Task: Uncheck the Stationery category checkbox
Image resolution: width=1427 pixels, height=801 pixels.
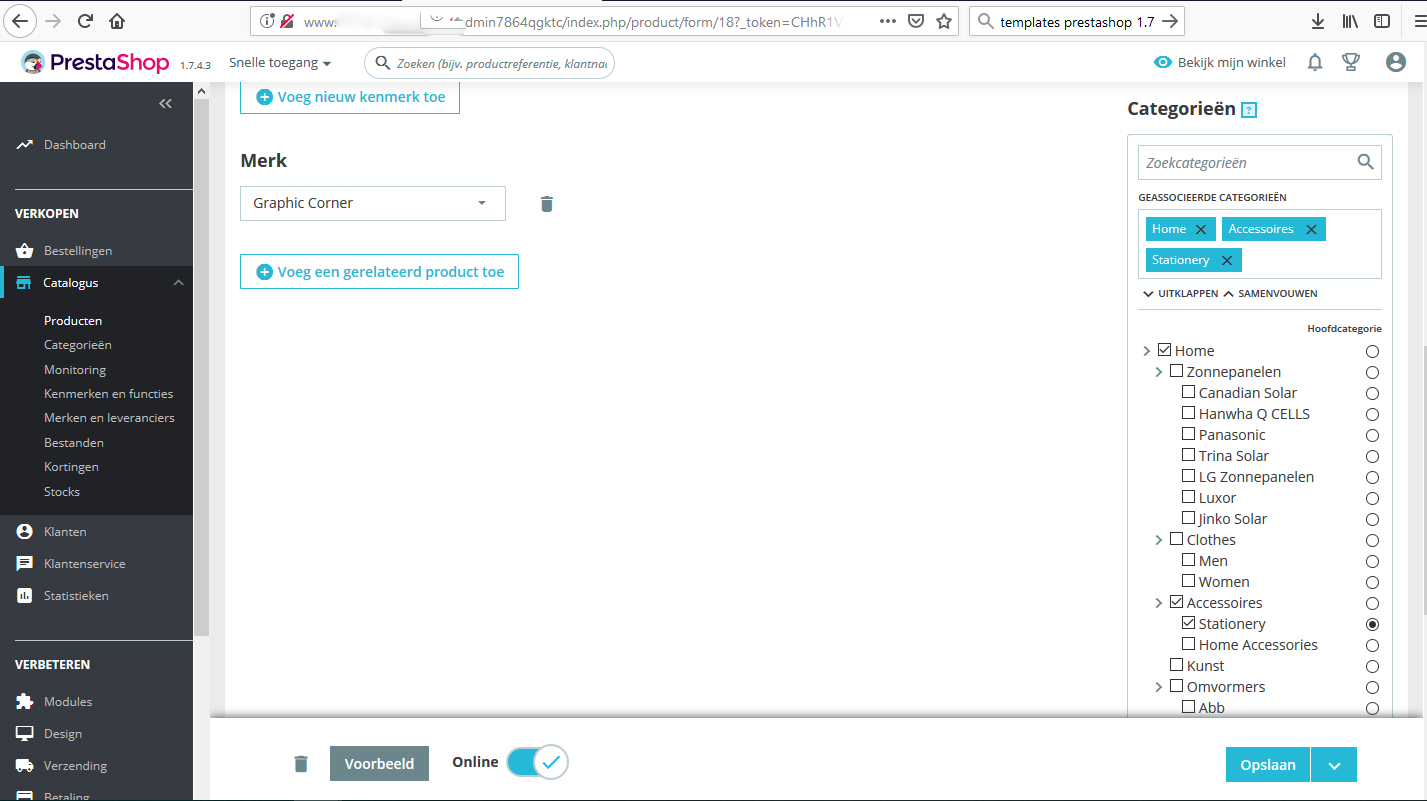Action: (1188, 623)
